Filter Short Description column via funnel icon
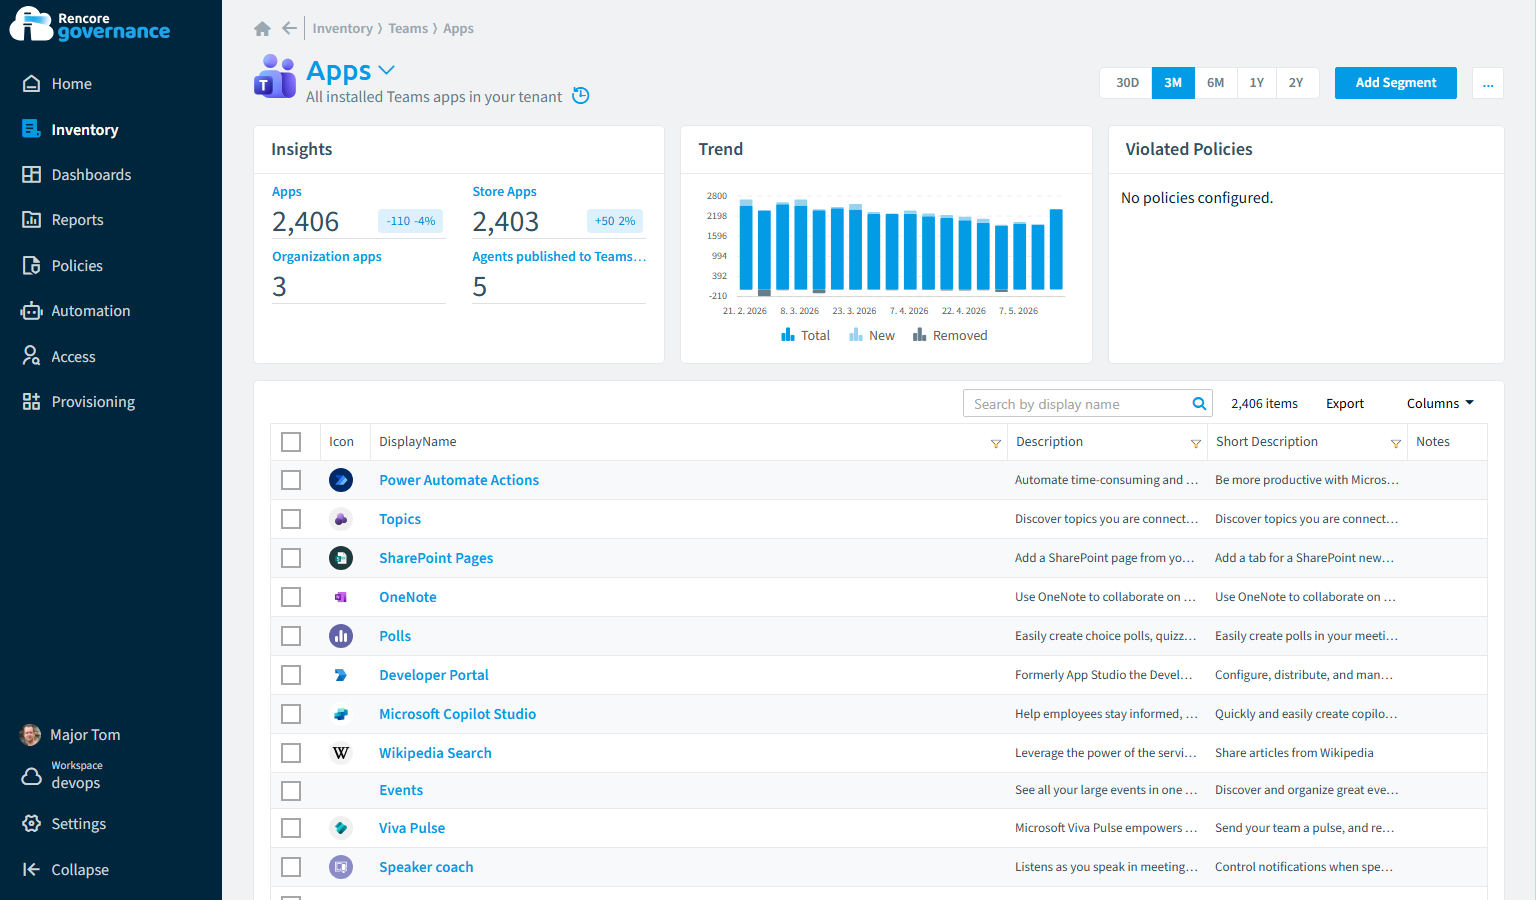The width and height of the screenshot is (1536, 900). coord(1395,443)
